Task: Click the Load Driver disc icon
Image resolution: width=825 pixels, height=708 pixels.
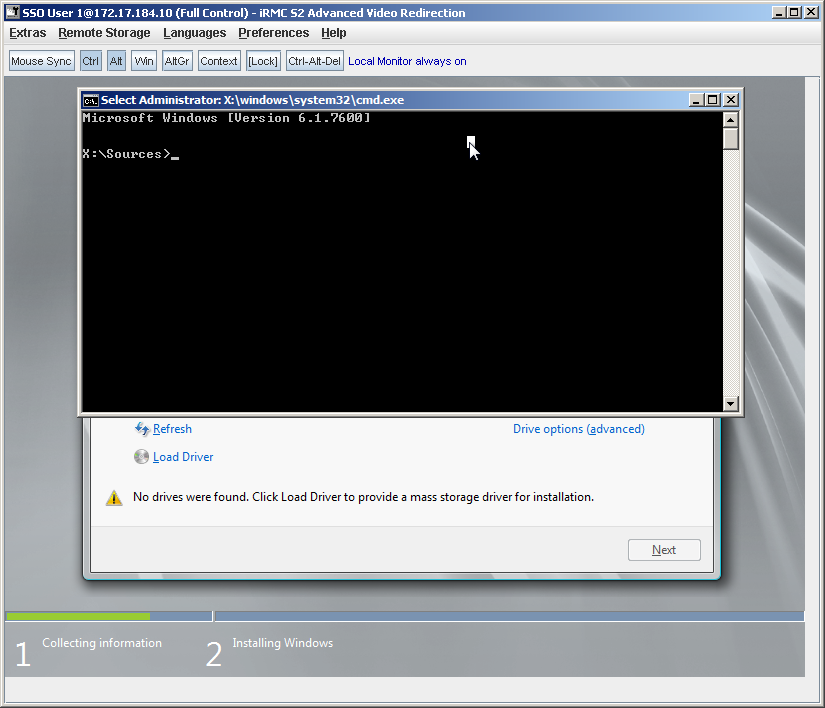Action: coord(141,457)
